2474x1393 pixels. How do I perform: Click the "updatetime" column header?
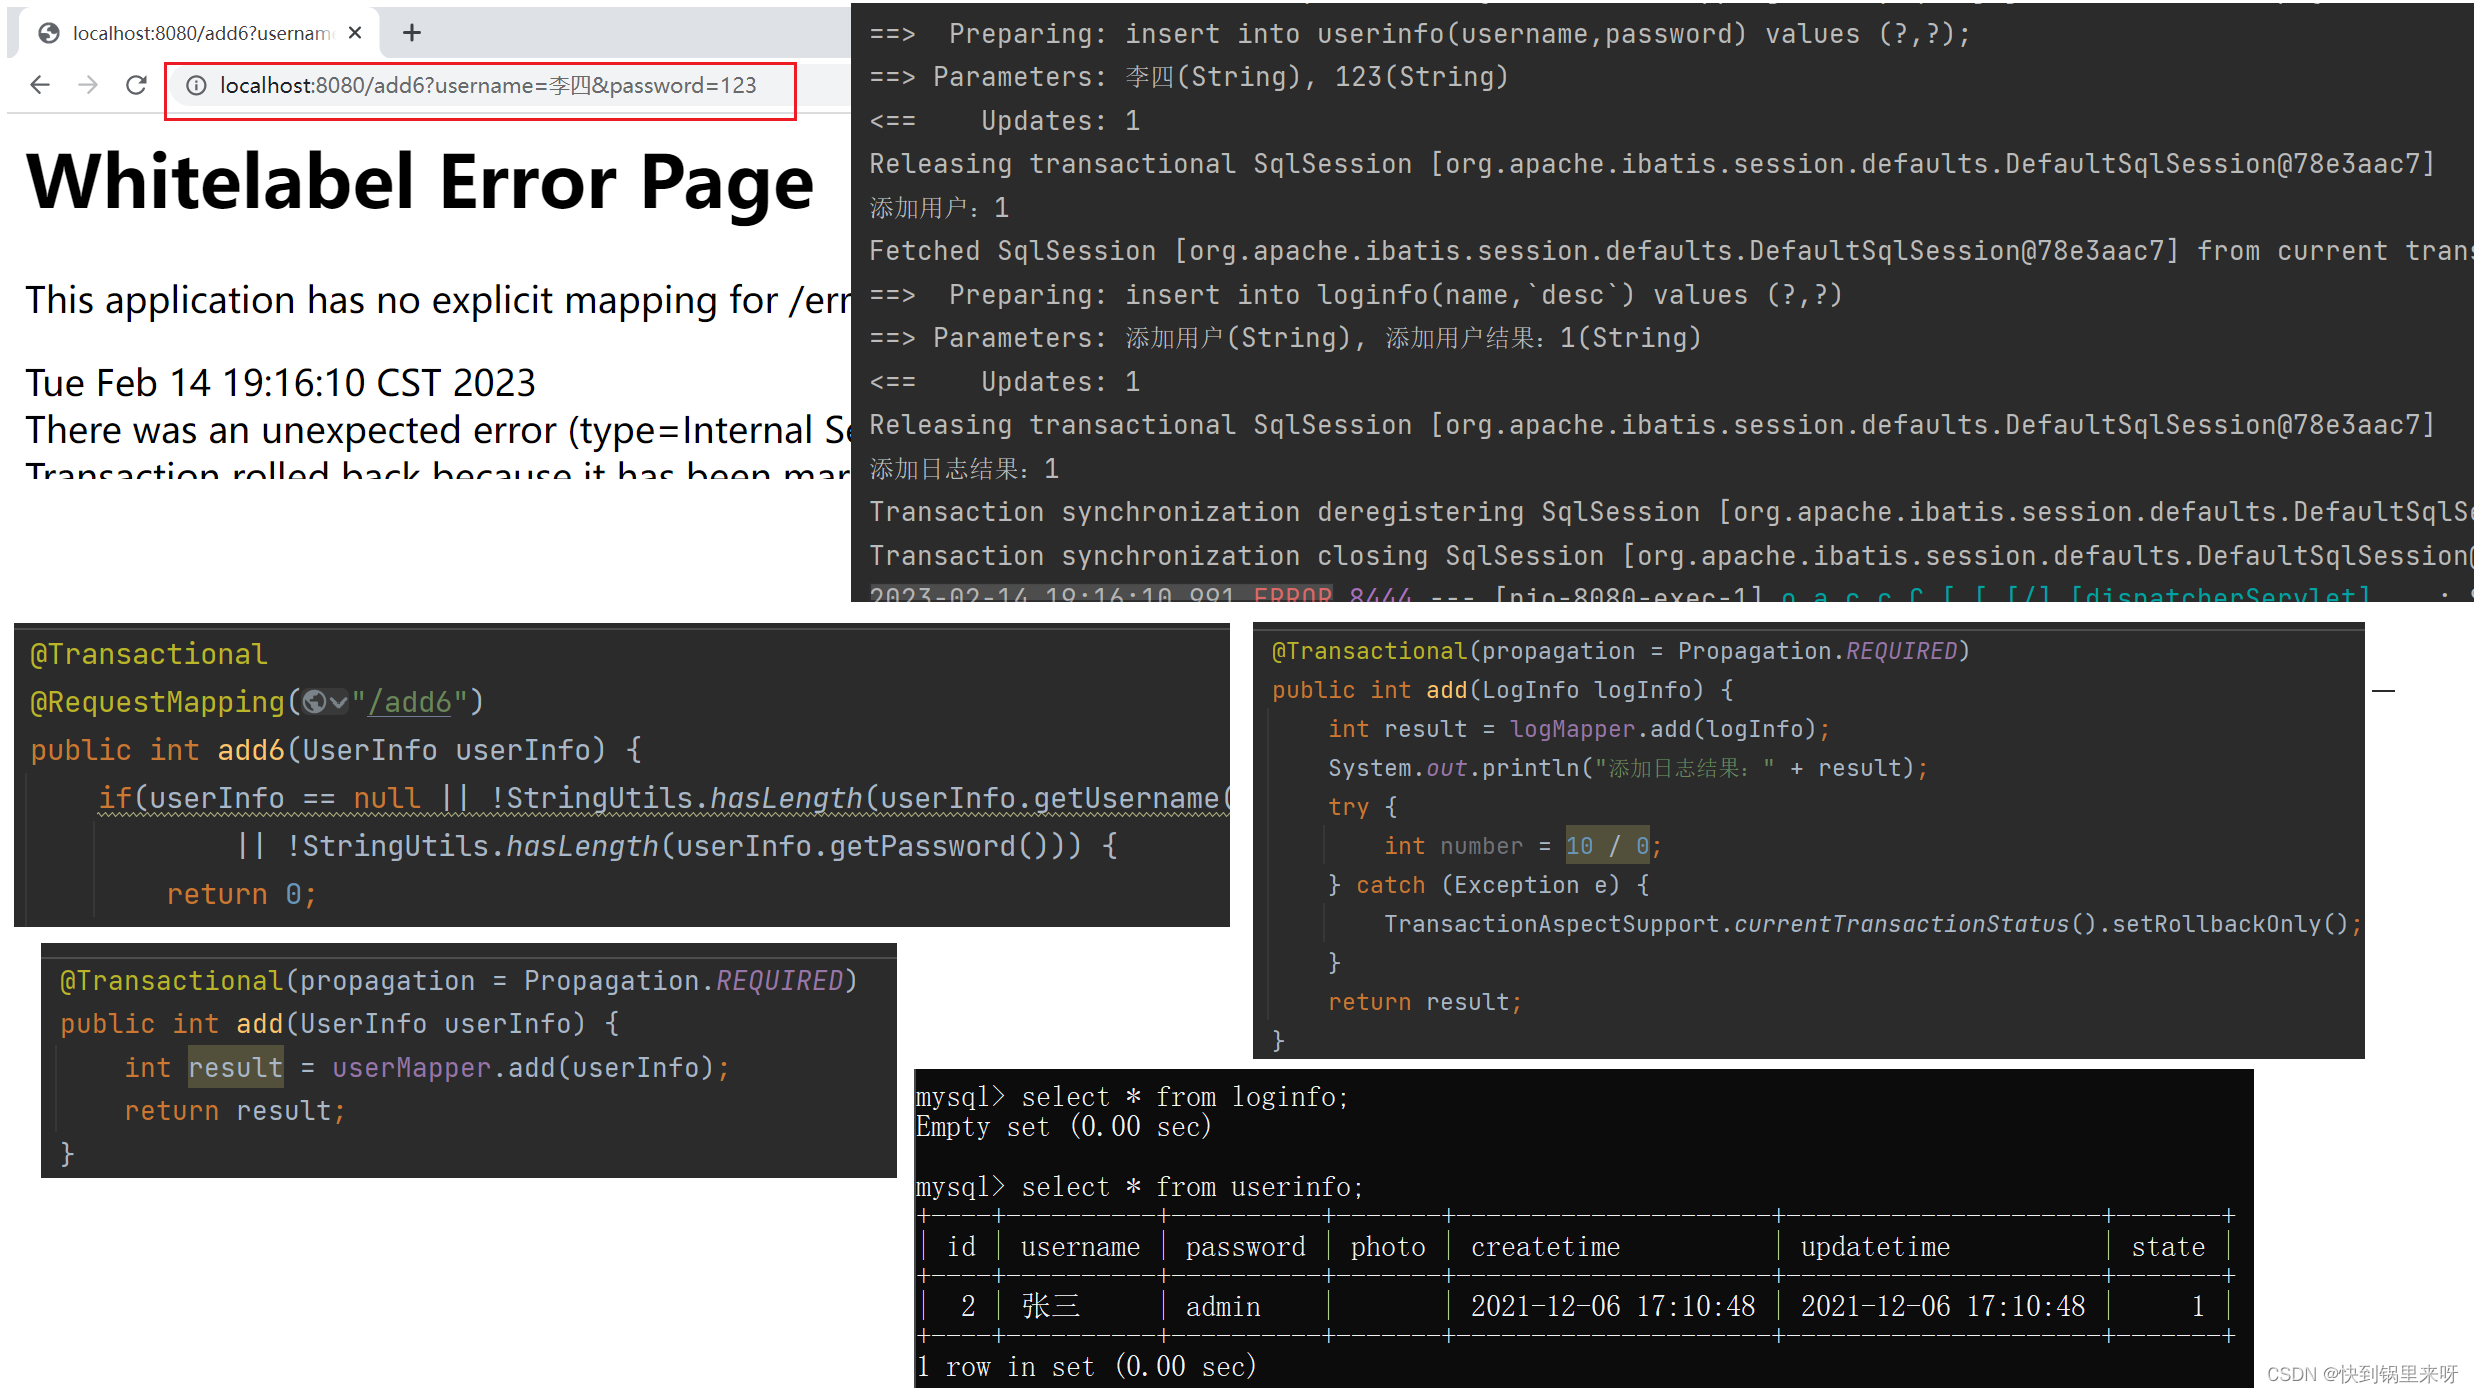click(1875, 1247)
